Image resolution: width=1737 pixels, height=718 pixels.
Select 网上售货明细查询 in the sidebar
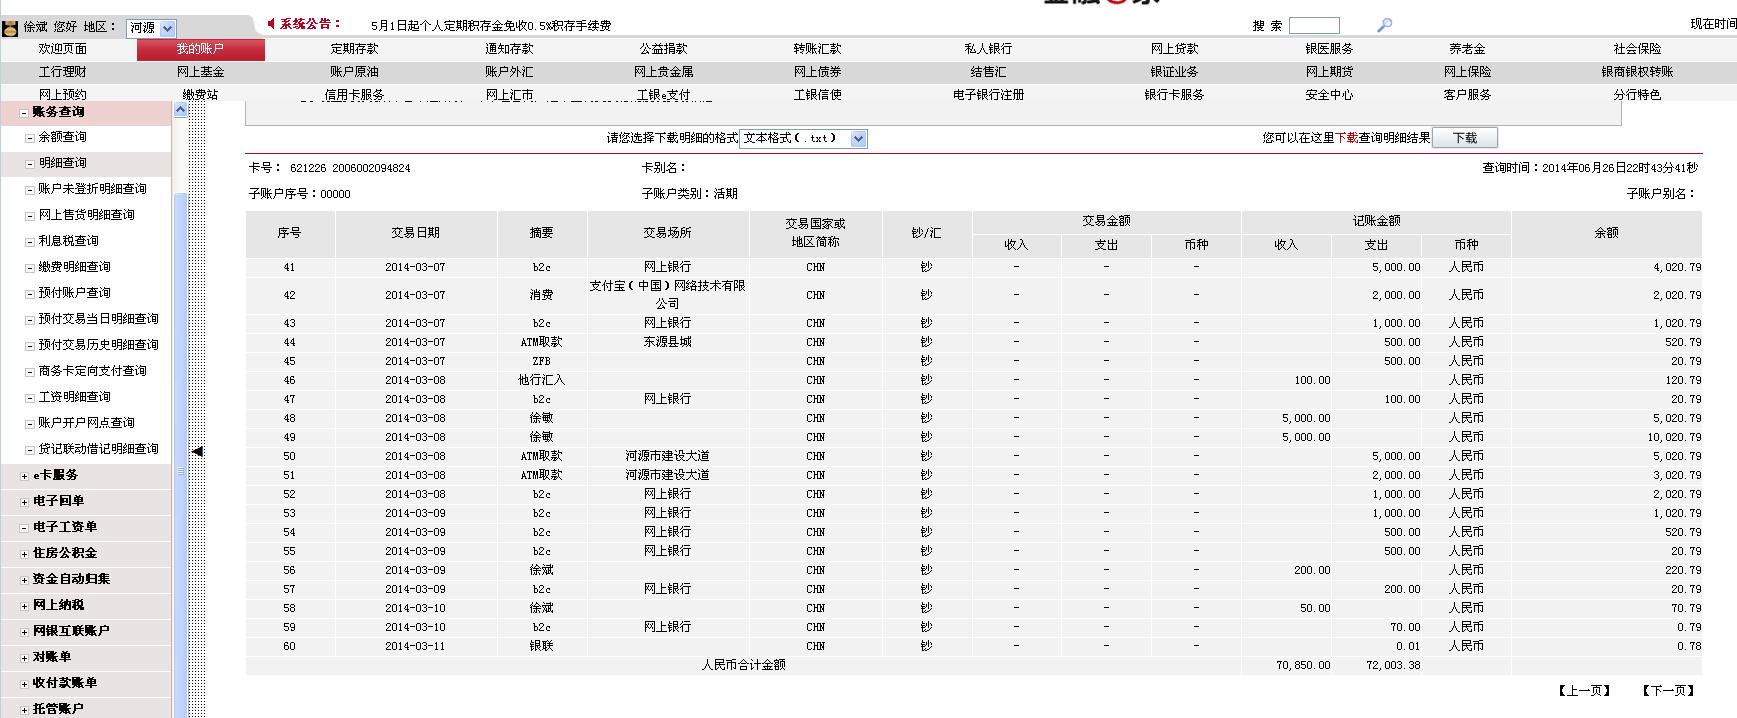tap(87, 216)
